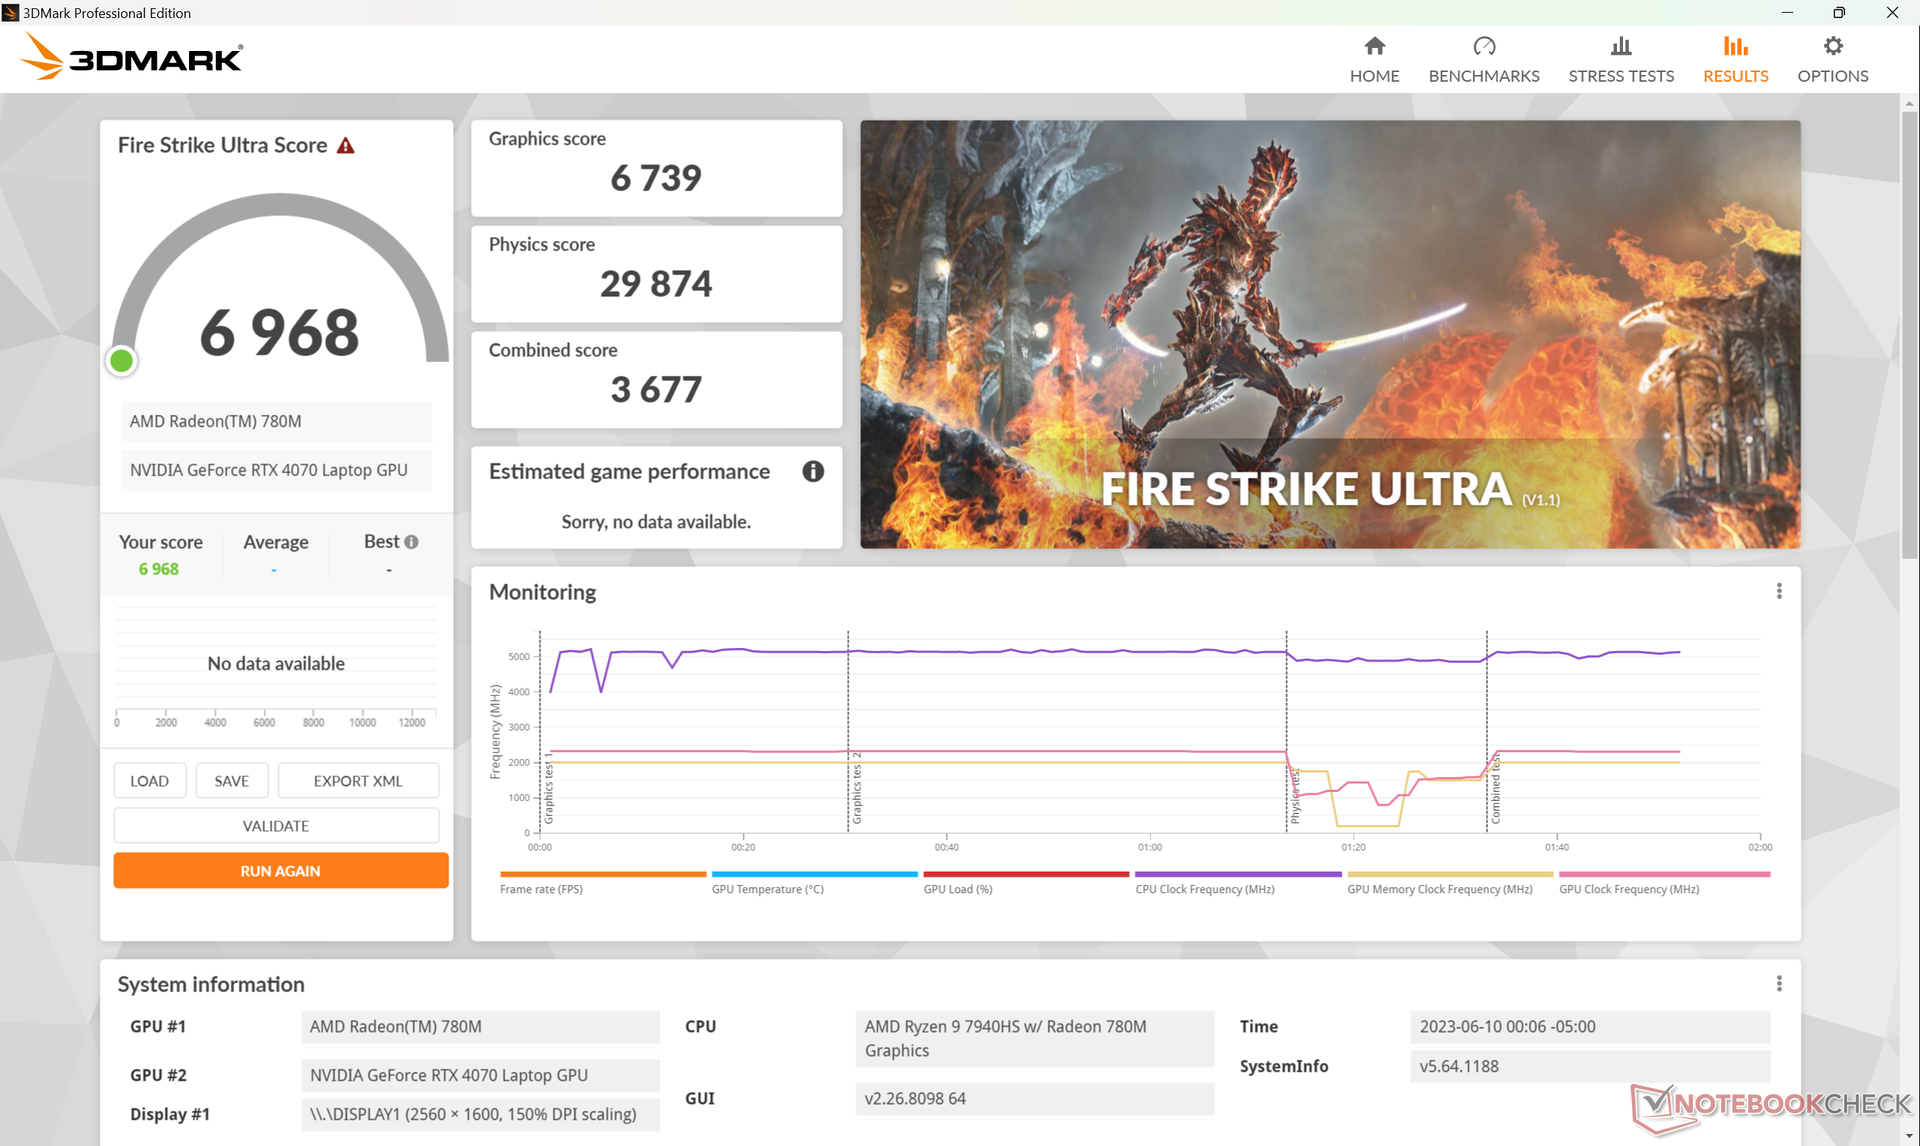Open the Stress Tests chart icon
1920x1146 pixels.
(x=1620, y=47)
